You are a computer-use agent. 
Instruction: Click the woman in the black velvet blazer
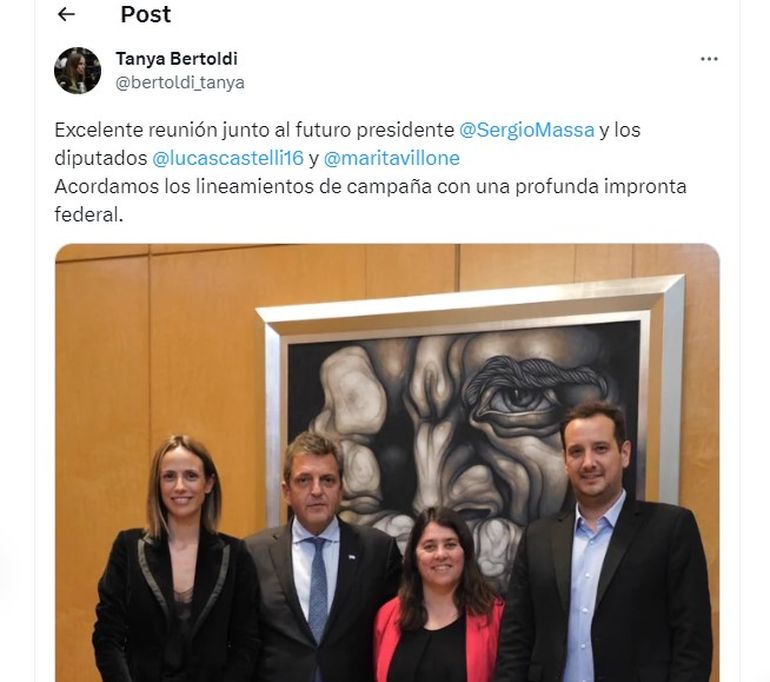tap(177, 560)
